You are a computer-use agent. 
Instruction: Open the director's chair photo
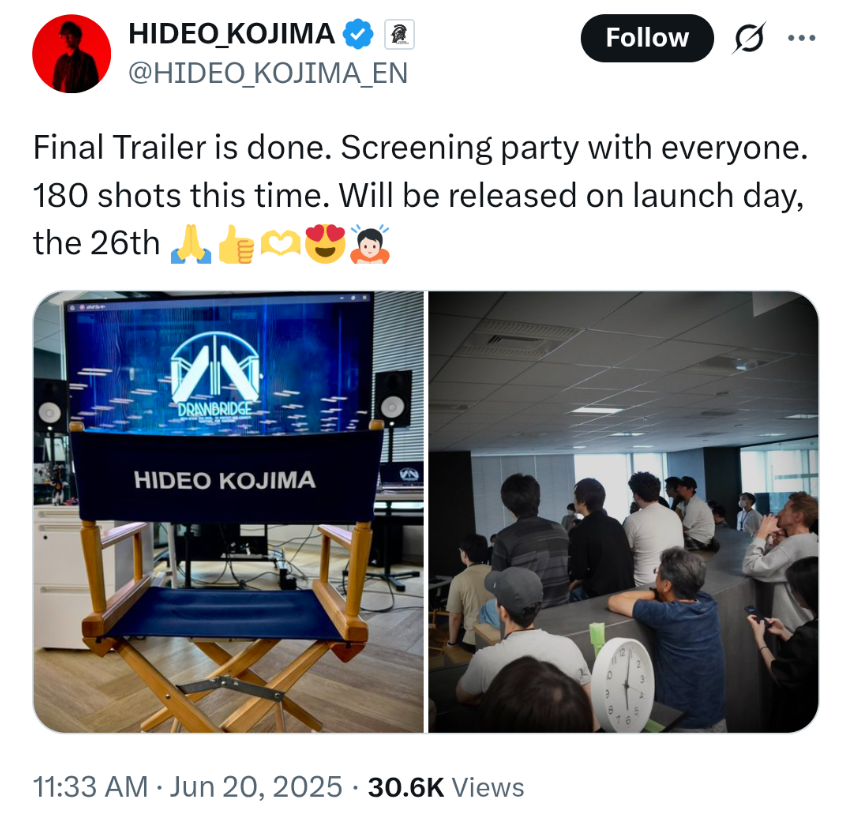coord(228,512)
